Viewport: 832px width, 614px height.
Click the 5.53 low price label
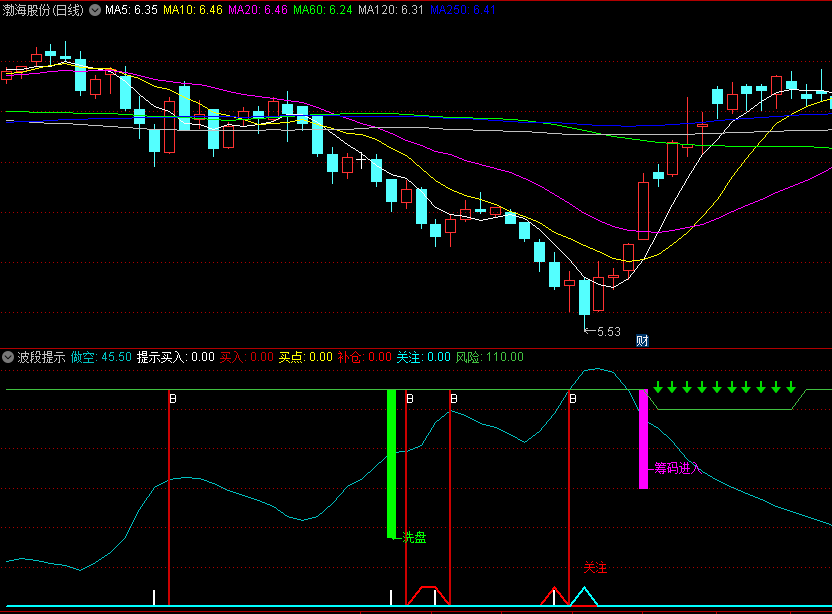click(609, 332)
